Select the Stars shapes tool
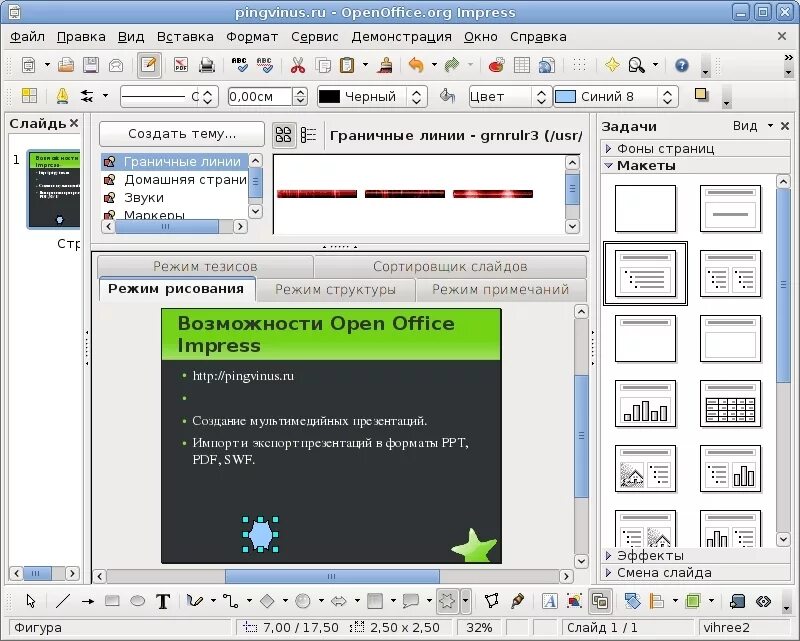Image resolution: width=800 pixels, height=641 pixels. [x=446, y=601]
